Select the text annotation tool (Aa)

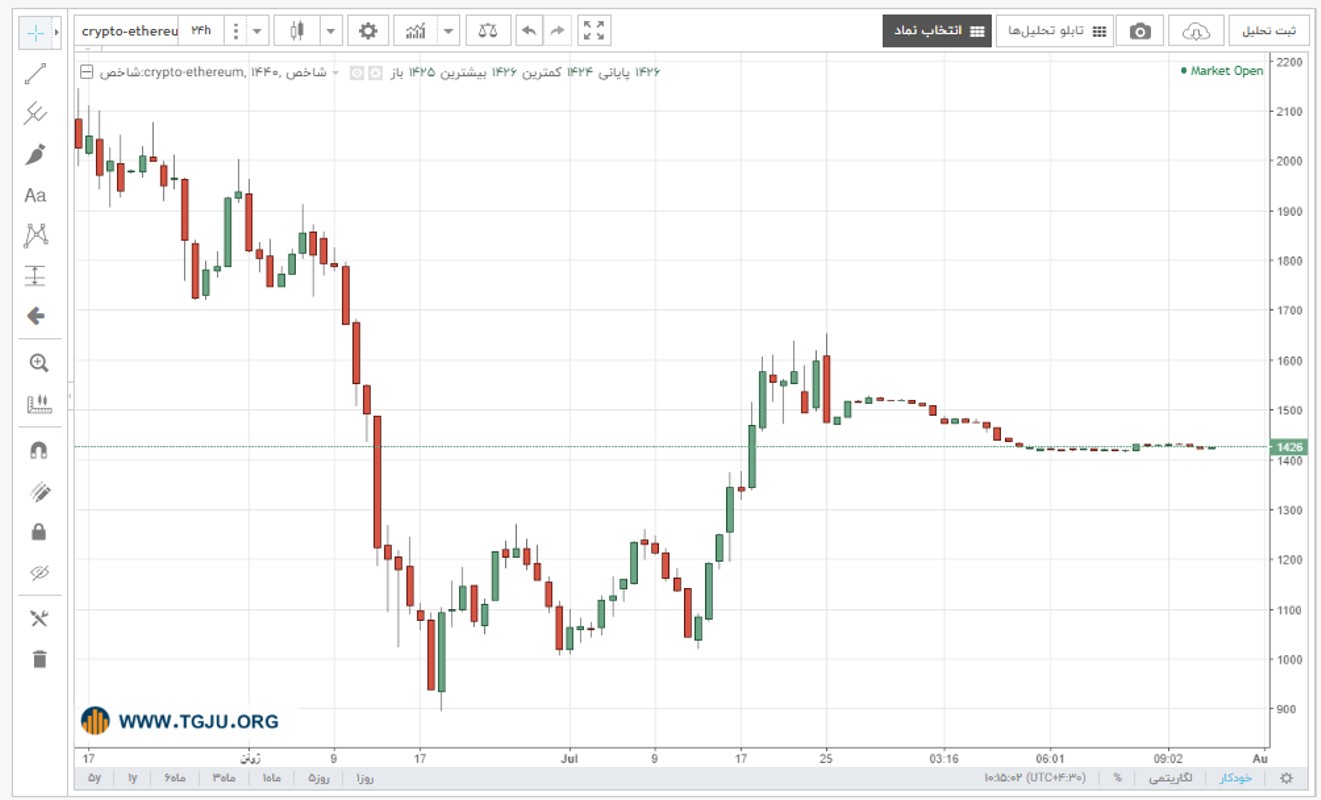(x=36, y=195)
